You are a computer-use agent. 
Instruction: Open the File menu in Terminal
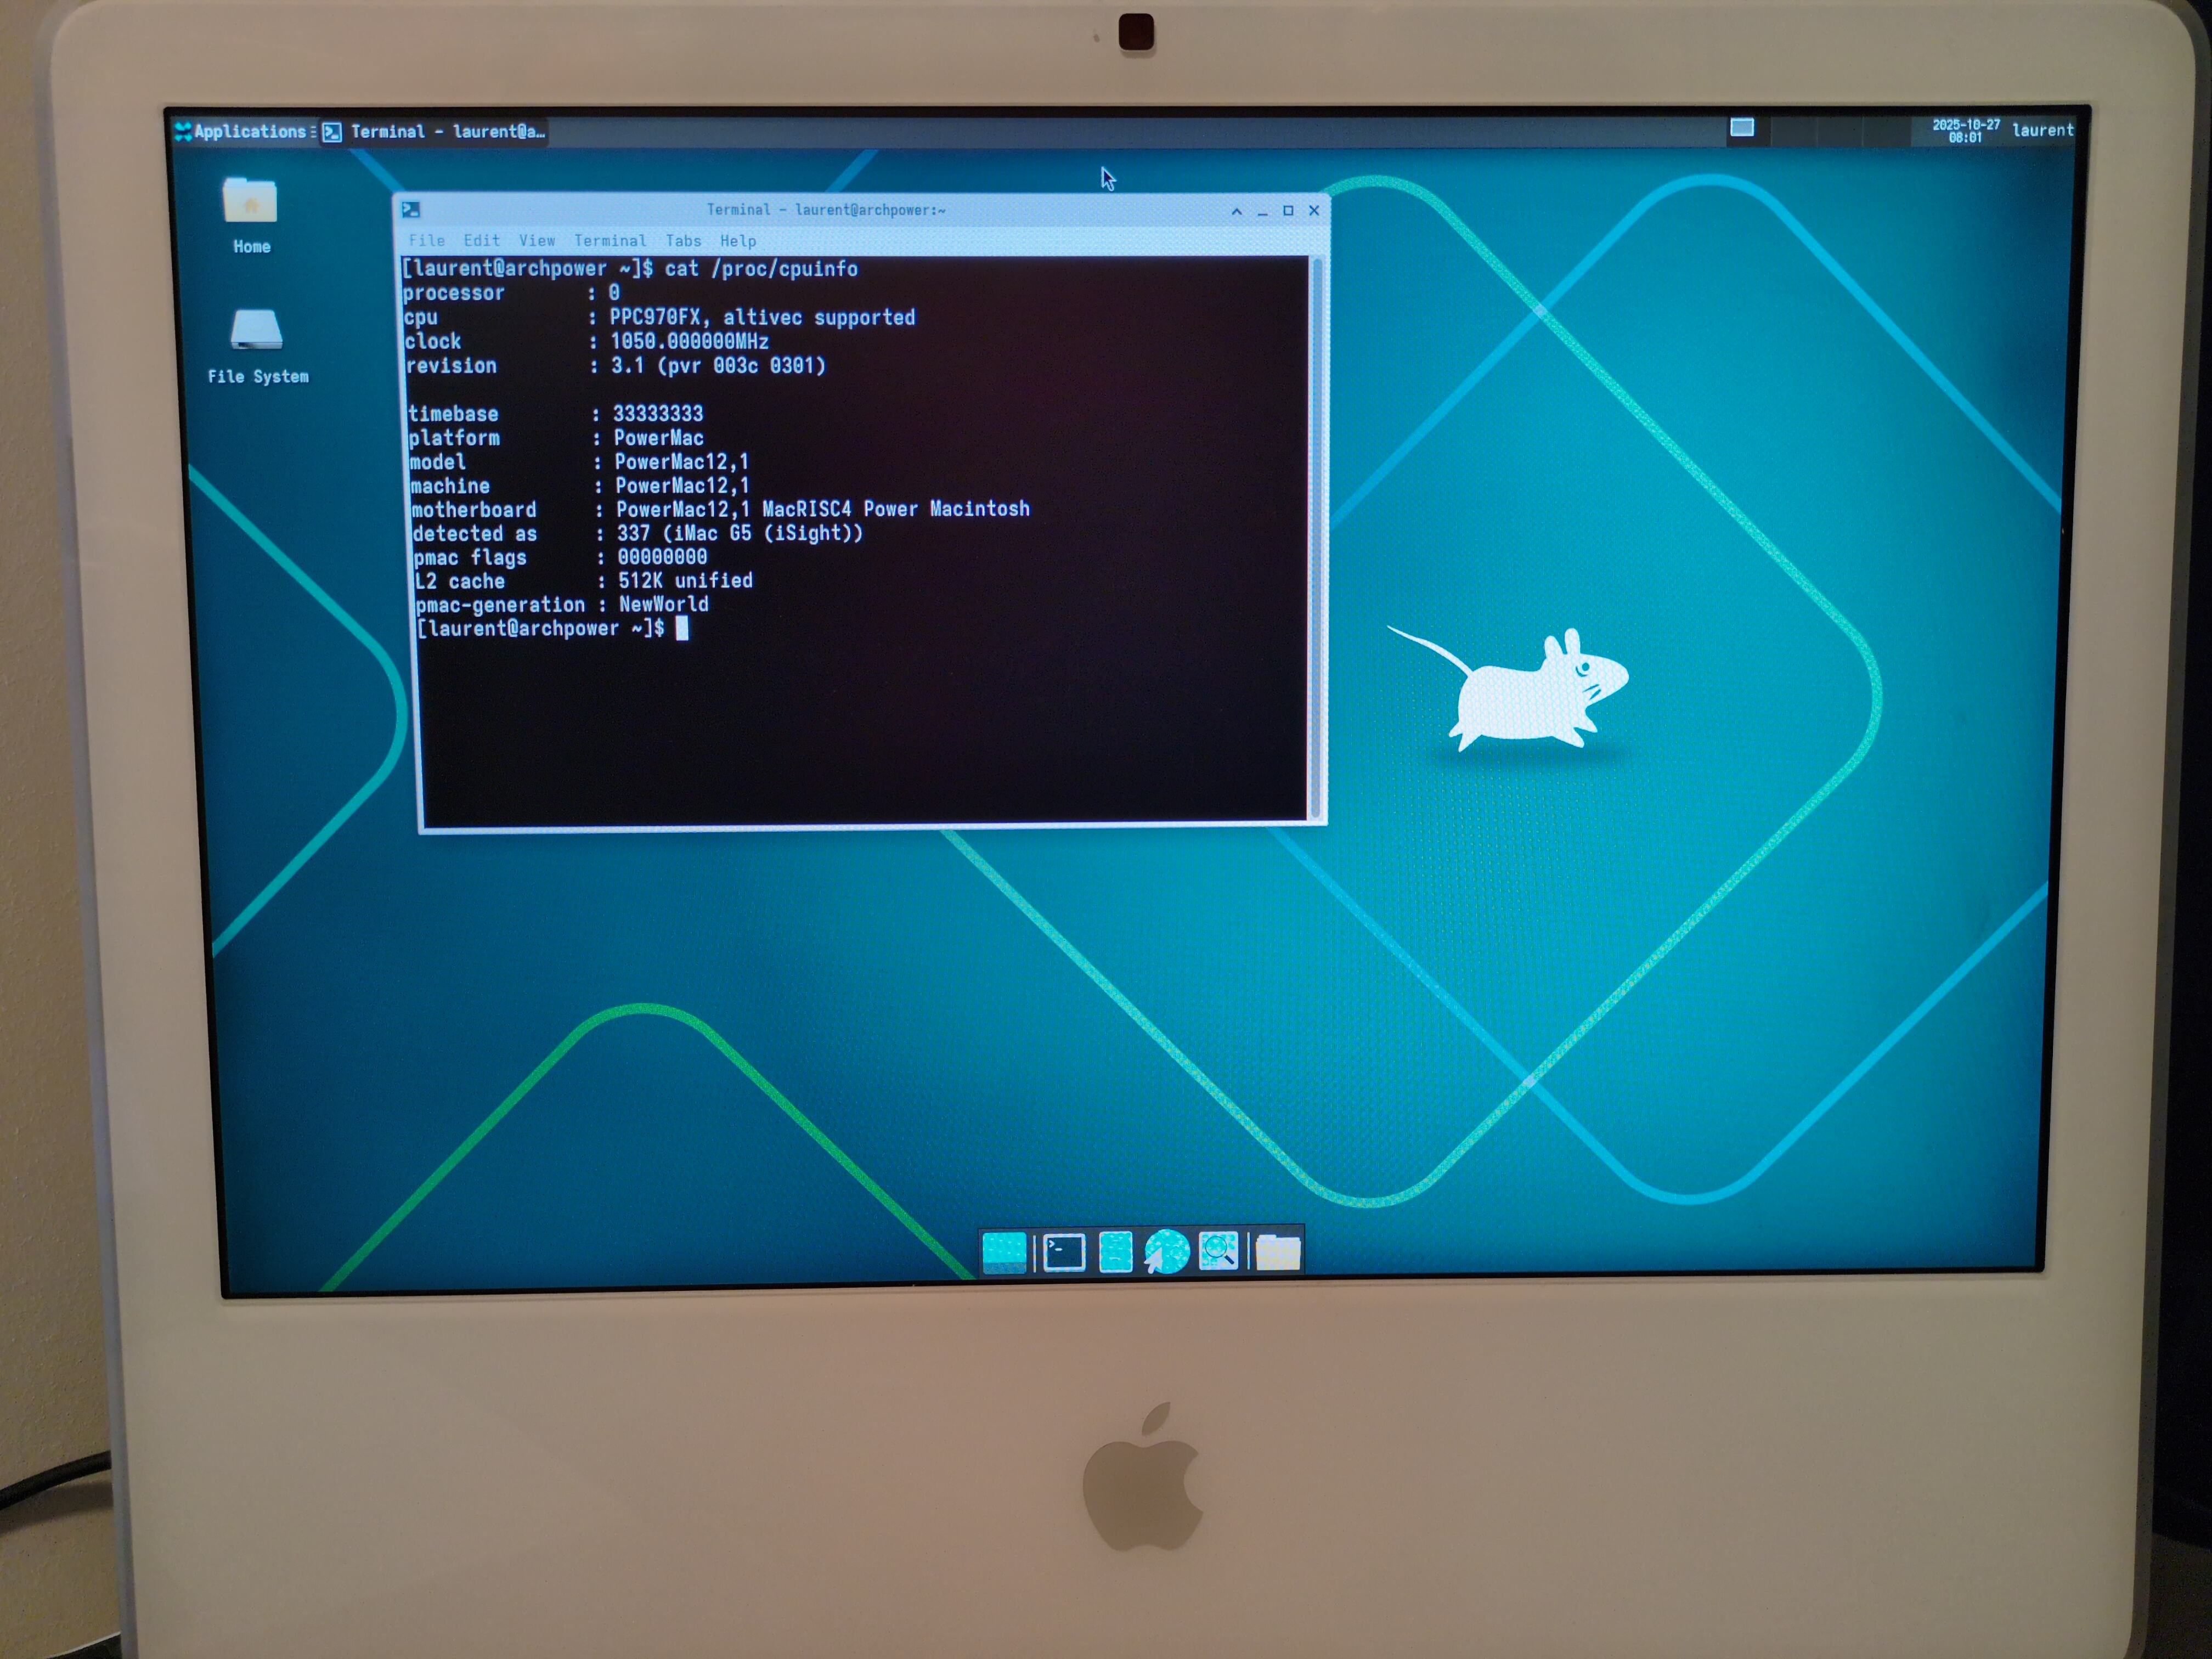tap(426, 240)
